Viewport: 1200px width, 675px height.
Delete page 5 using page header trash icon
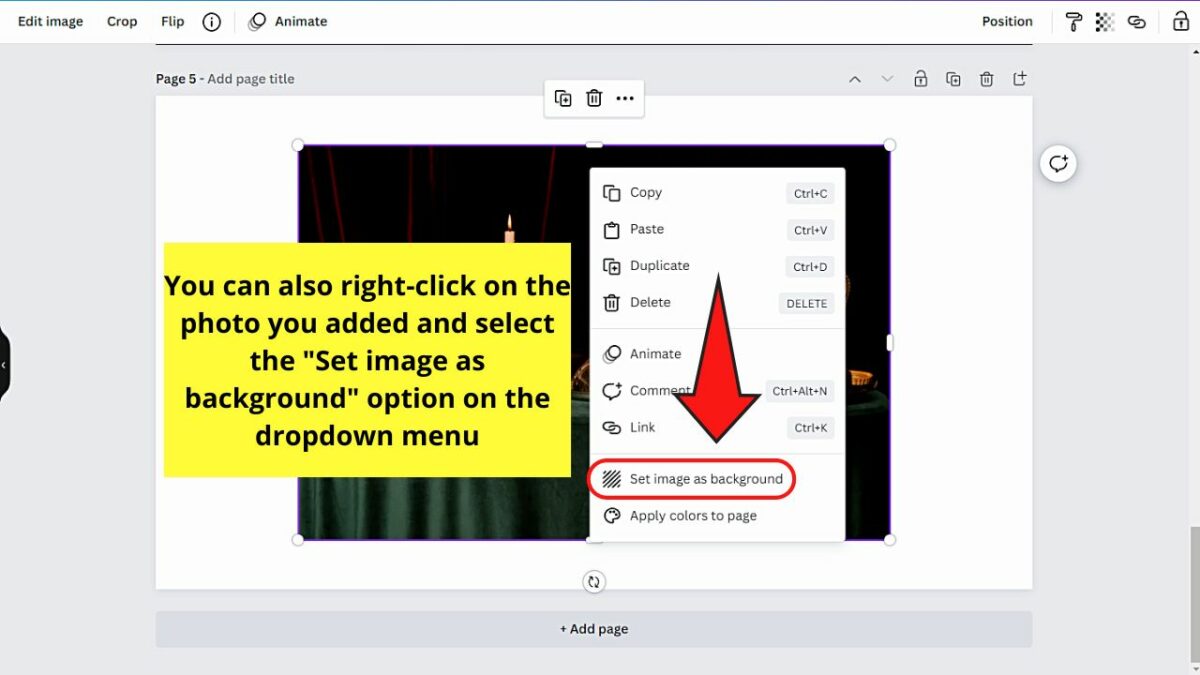[x=986, y=78]
